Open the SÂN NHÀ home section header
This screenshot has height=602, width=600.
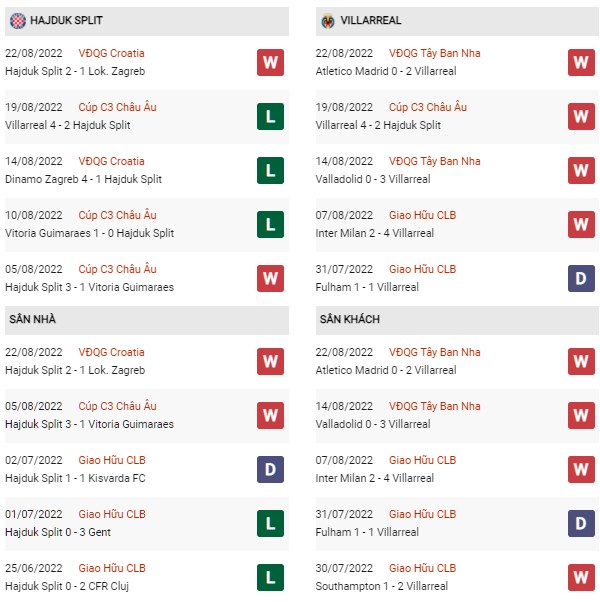click(147, 320)
